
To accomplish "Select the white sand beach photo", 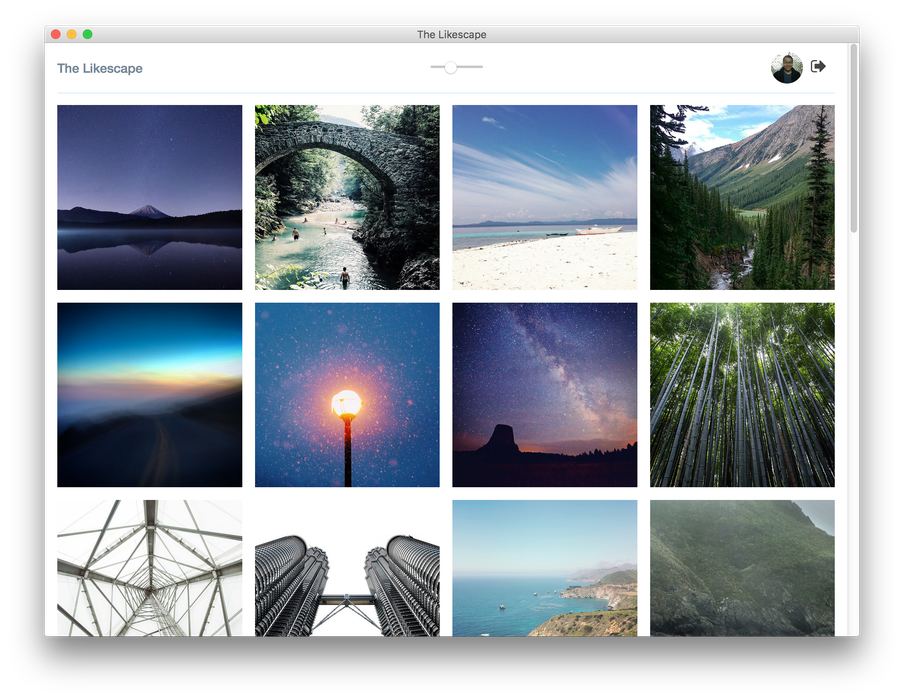I will pos(544,197).
